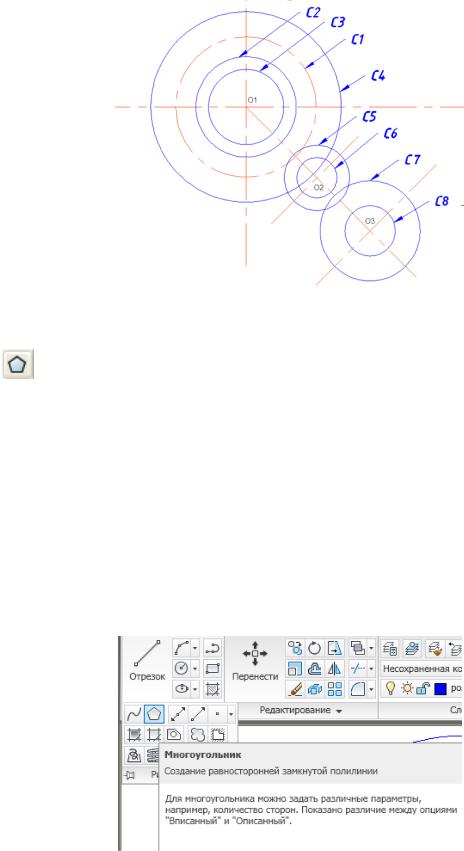Select the Revision Cloud tool icon
Screen dimensions: 464x851
point(198,734)
